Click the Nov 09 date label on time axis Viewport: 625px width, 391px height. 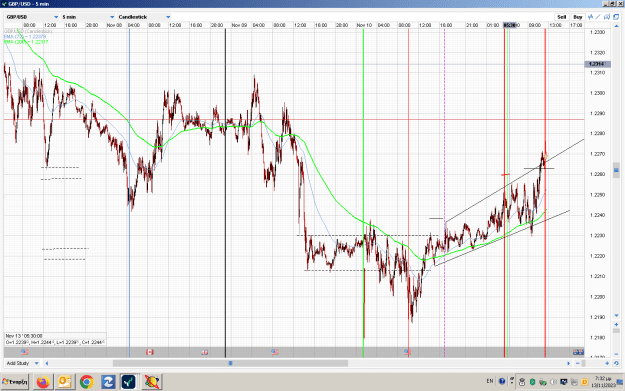pyautogui.click(x=239, y=25)
